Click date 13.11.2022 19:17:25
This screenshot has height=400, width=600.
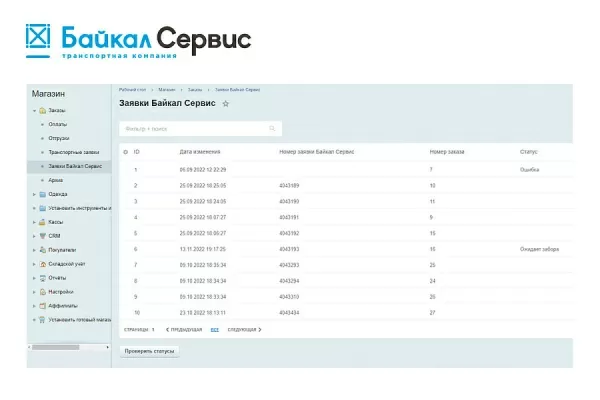coord(203,249)
